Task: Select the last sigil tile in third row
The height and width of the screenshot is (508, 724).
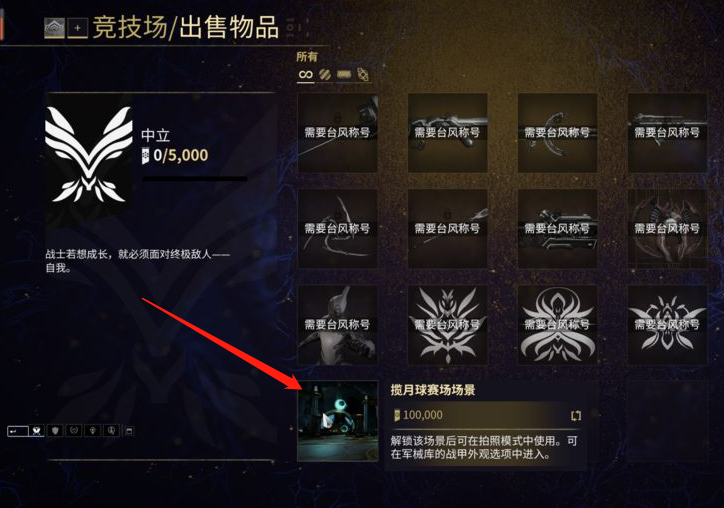Action: click(667, 325)
